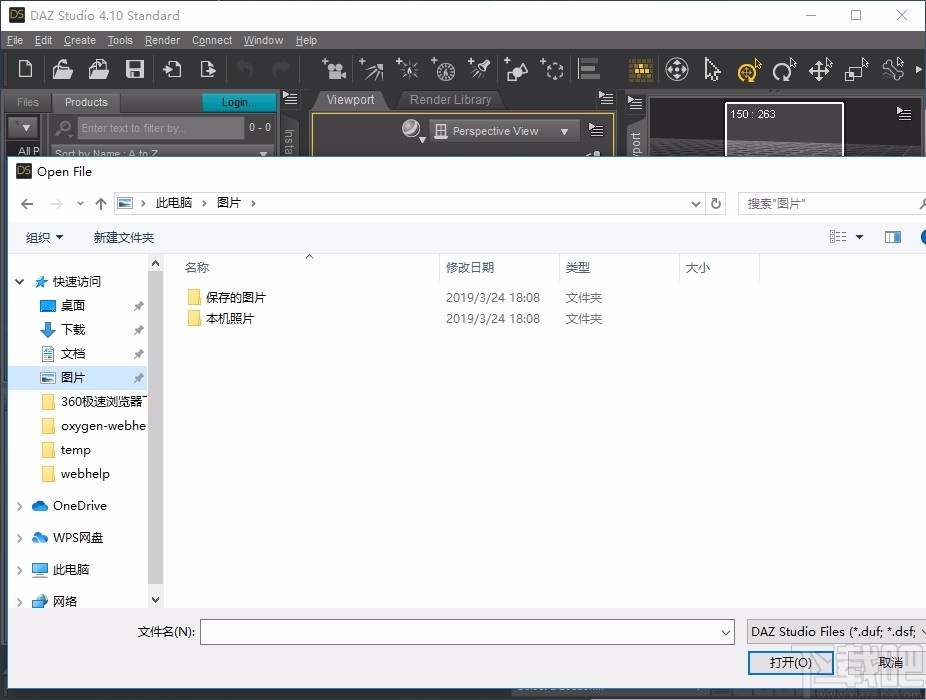This screenshot has height=700, width=926.
Task: Open the Perspective View dropdown
Action: click(502, 131)
